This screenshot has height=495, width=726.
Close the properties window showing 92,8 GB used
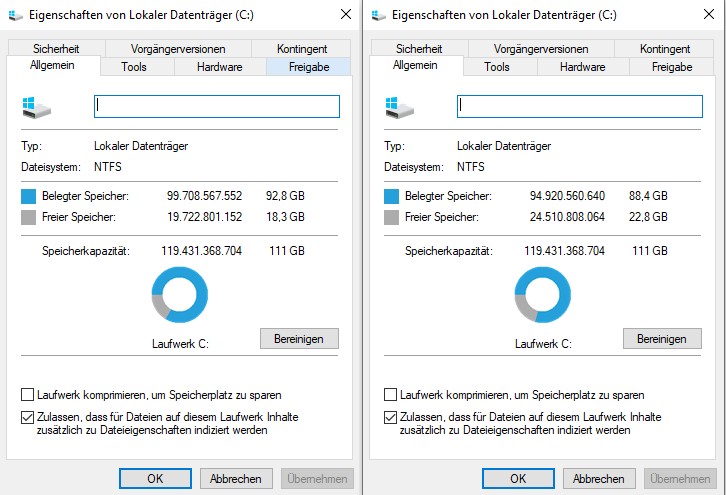(345, 15)
